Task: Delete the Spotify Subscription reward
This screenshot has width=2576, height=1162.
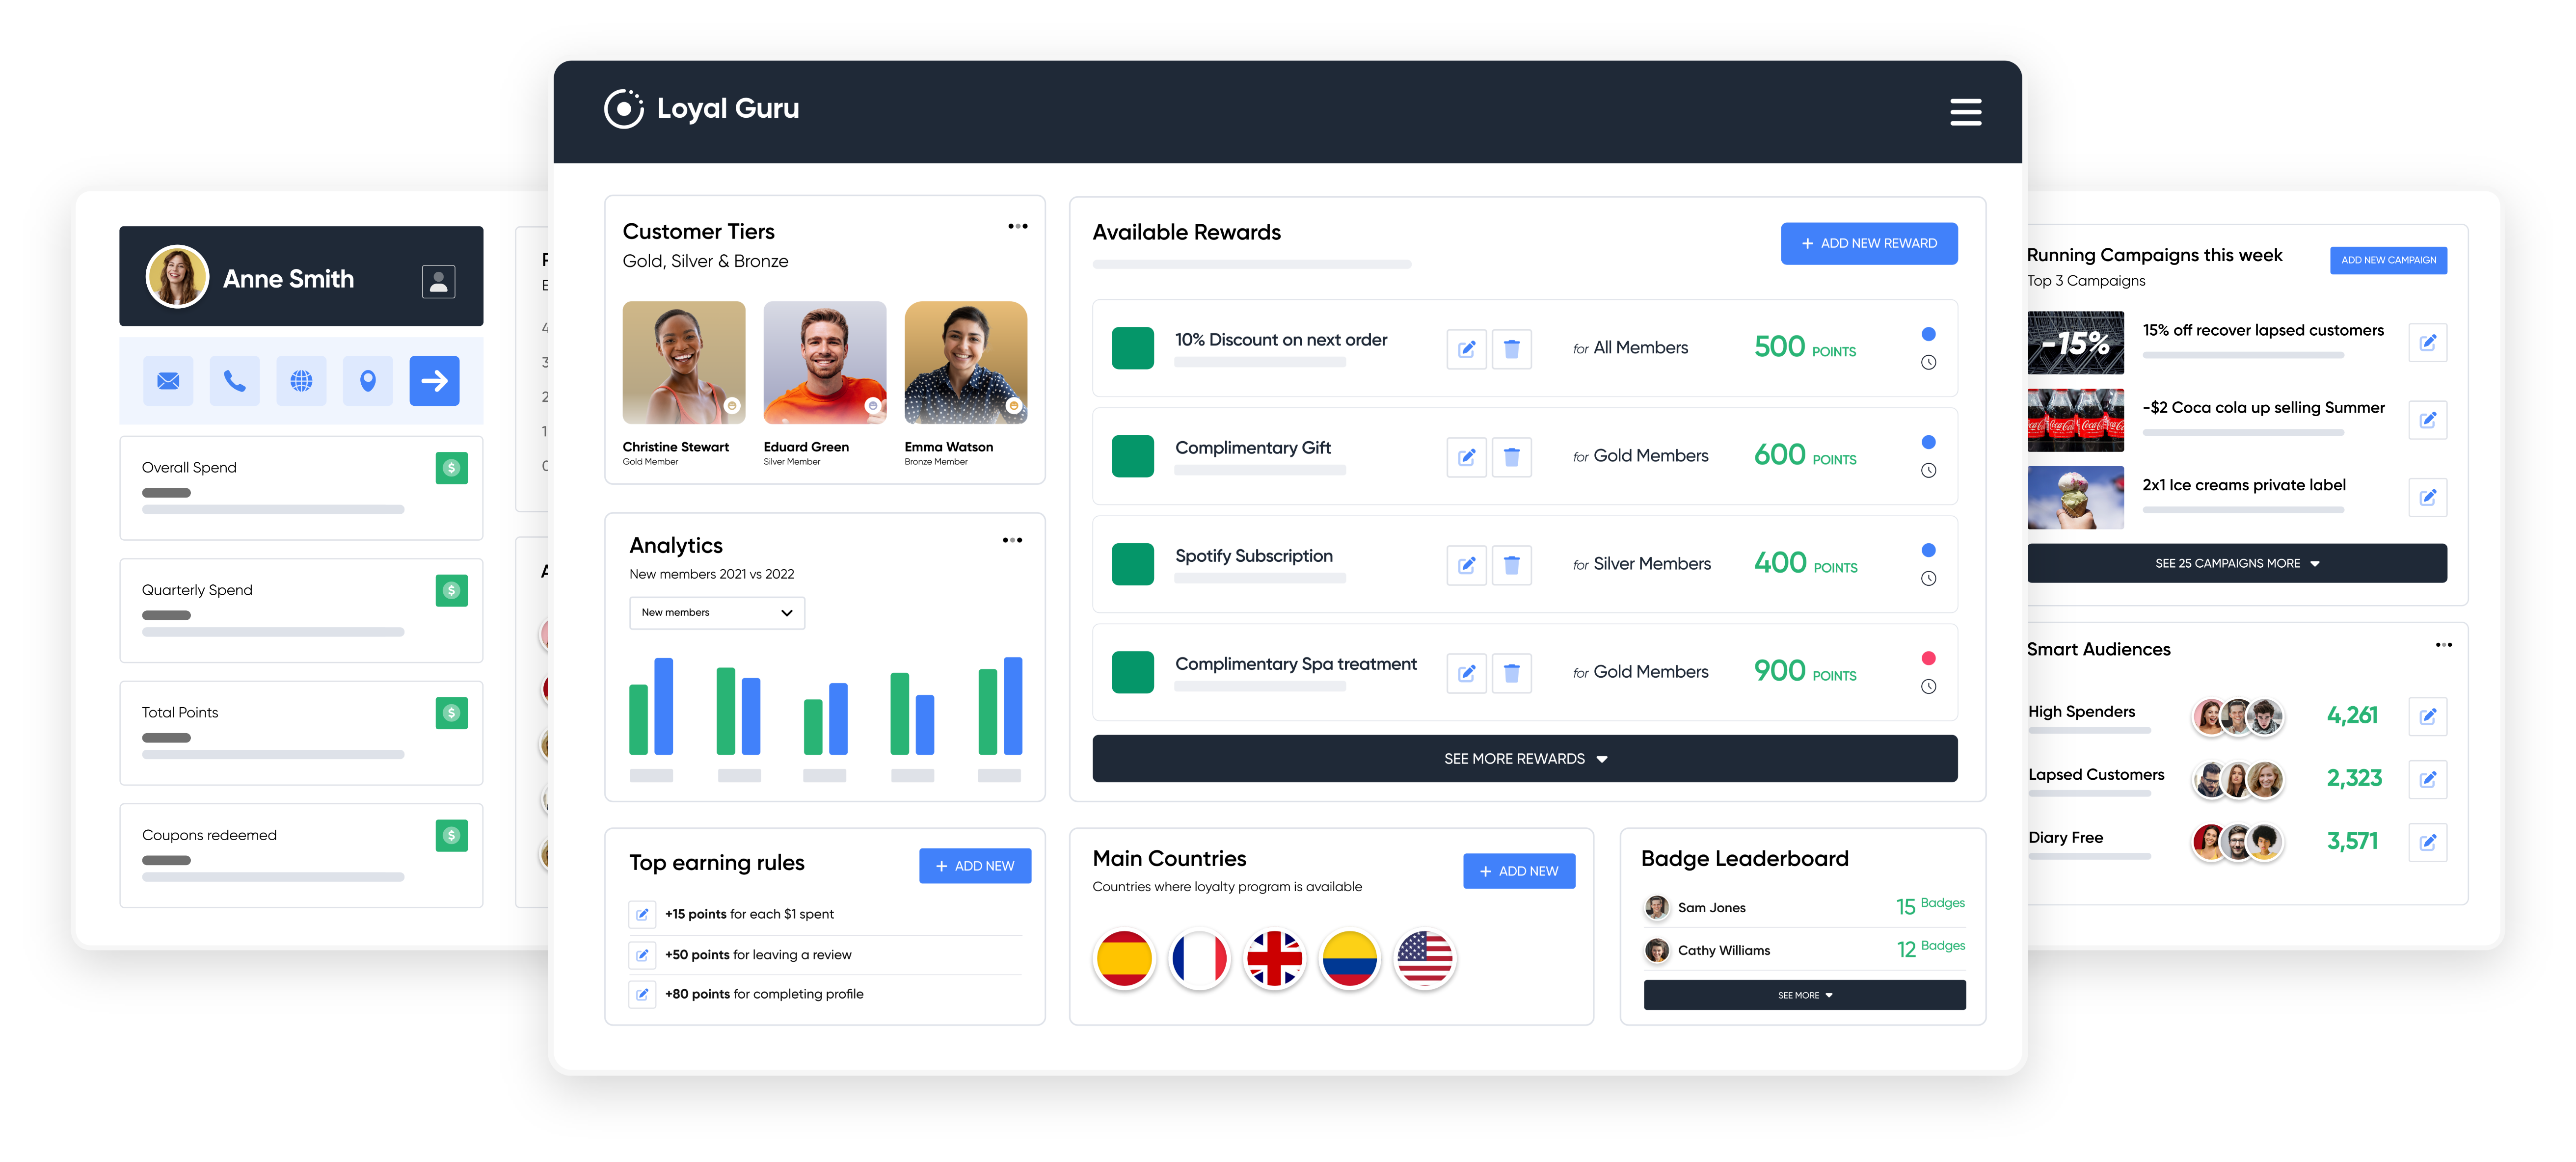Action: coord(1511,565)
